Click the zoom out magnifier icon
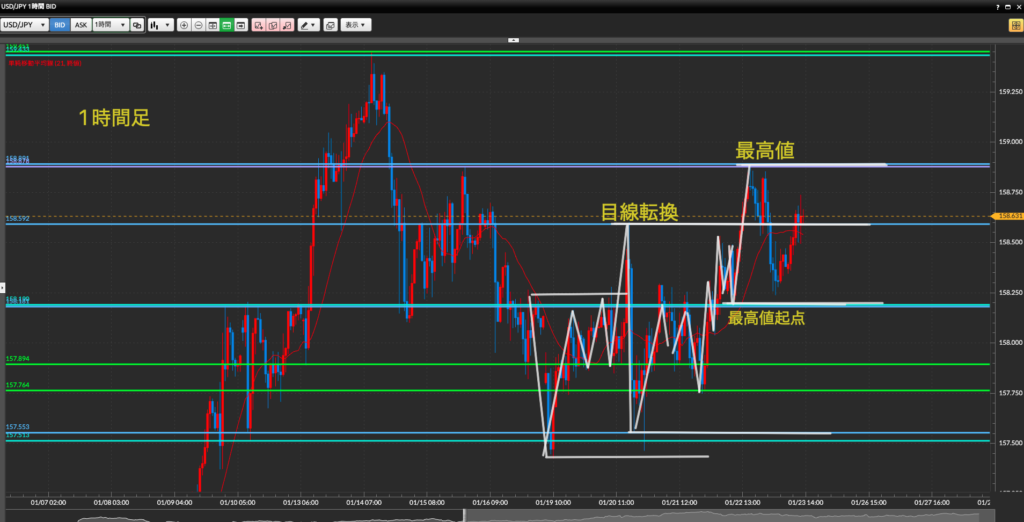Screen dimensions: 1024x522 [x=198, y=24]
